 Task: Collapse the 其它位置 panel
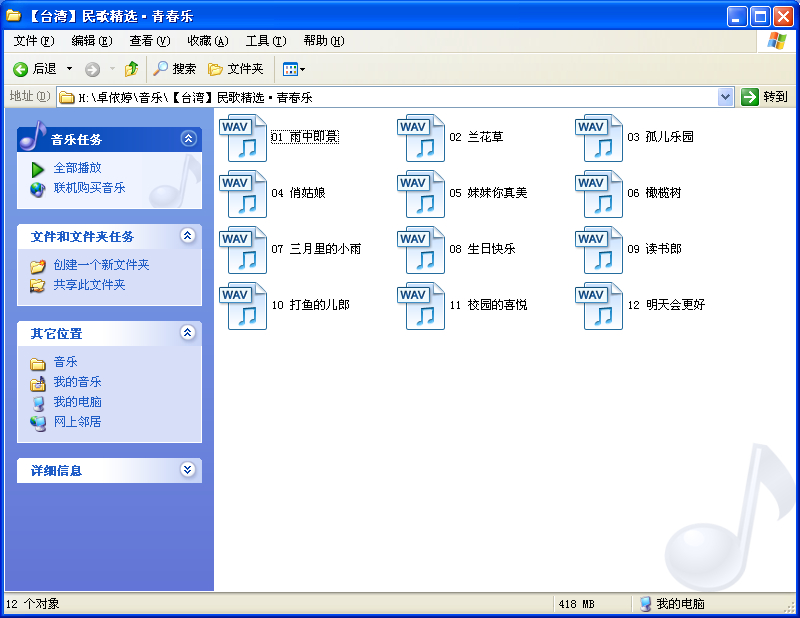(188, 332)
